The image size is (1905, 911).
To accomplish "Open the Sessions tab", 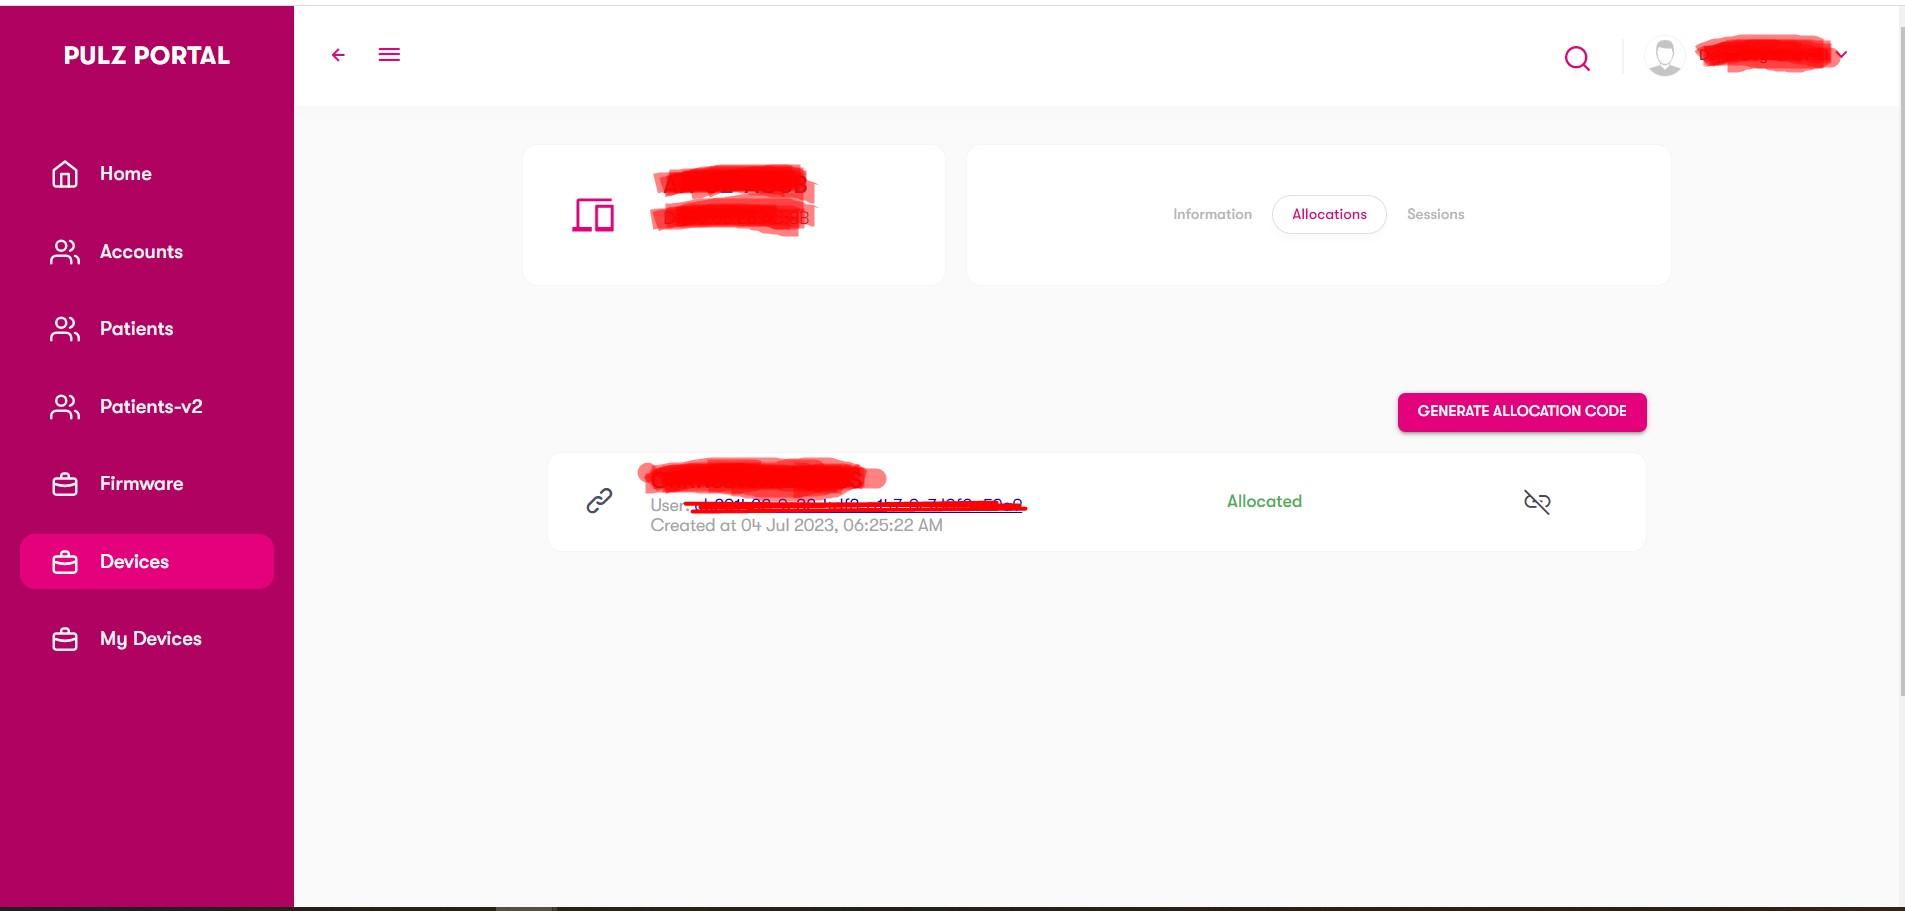I will (1435, 214).
